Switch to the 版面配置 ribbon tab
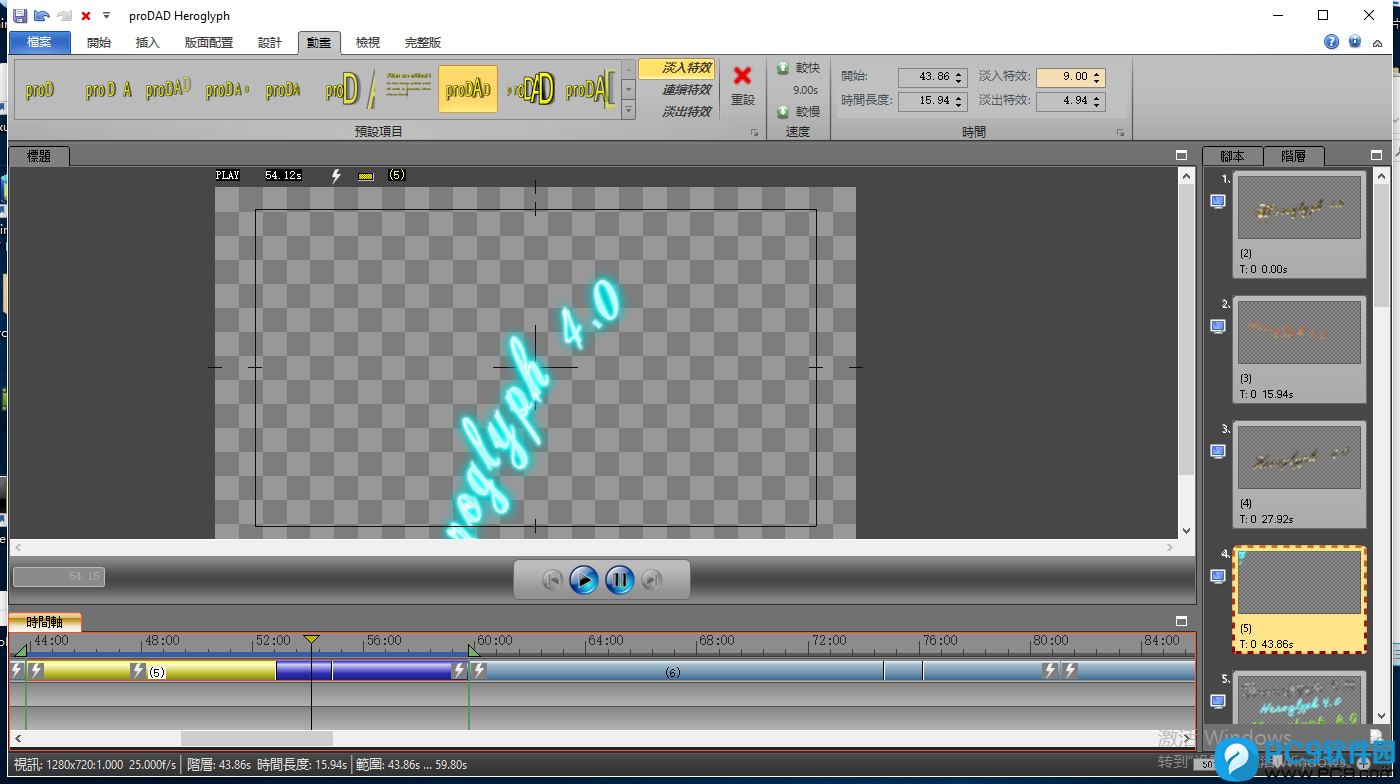 [x=209, y=42]
